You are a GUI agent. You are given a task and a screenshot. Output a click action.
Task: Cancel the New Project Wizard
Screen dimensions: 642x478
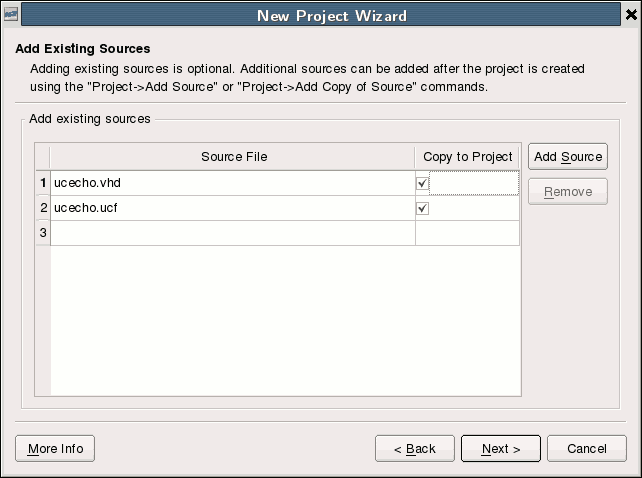pyautogui.click(x=587, y=449)
